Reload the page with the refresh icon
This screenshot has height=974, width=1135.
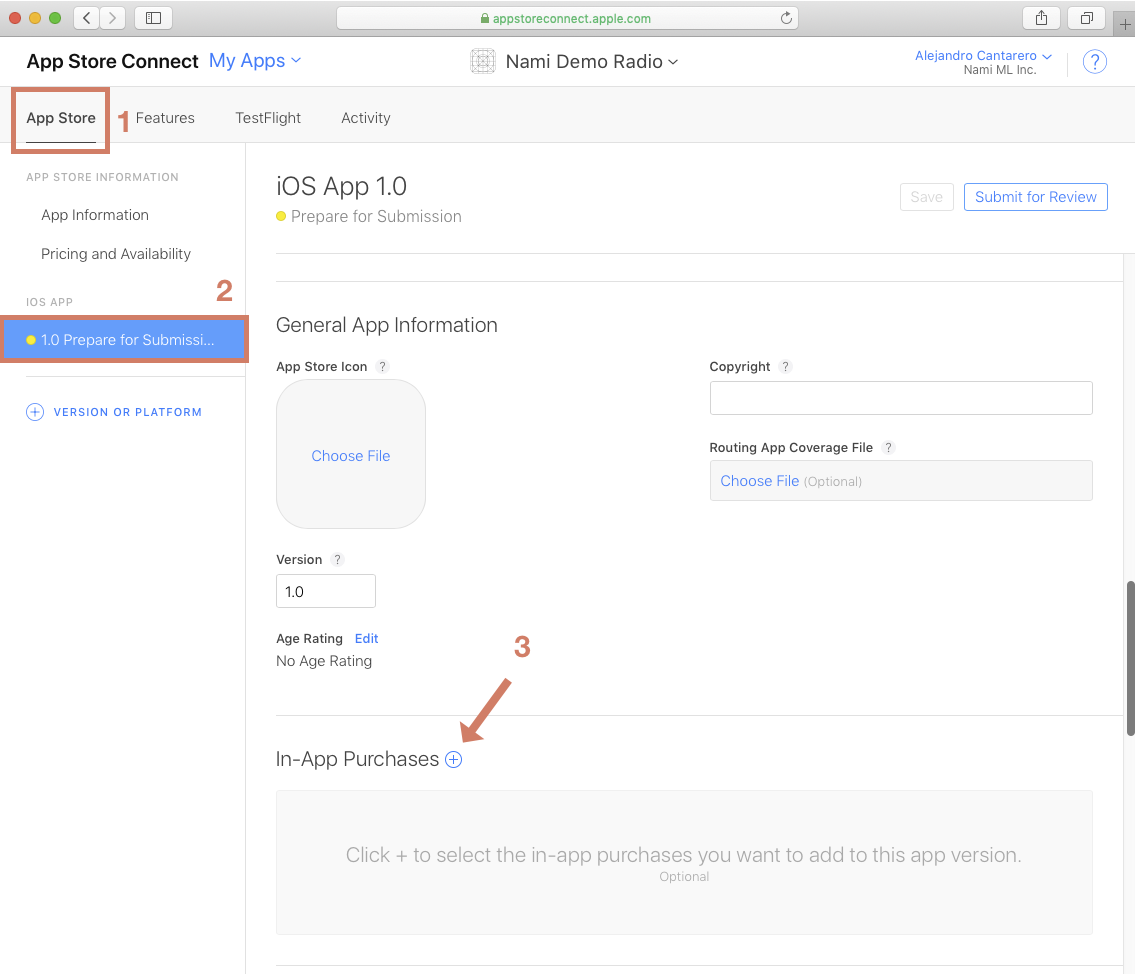[x=786, y=18]
